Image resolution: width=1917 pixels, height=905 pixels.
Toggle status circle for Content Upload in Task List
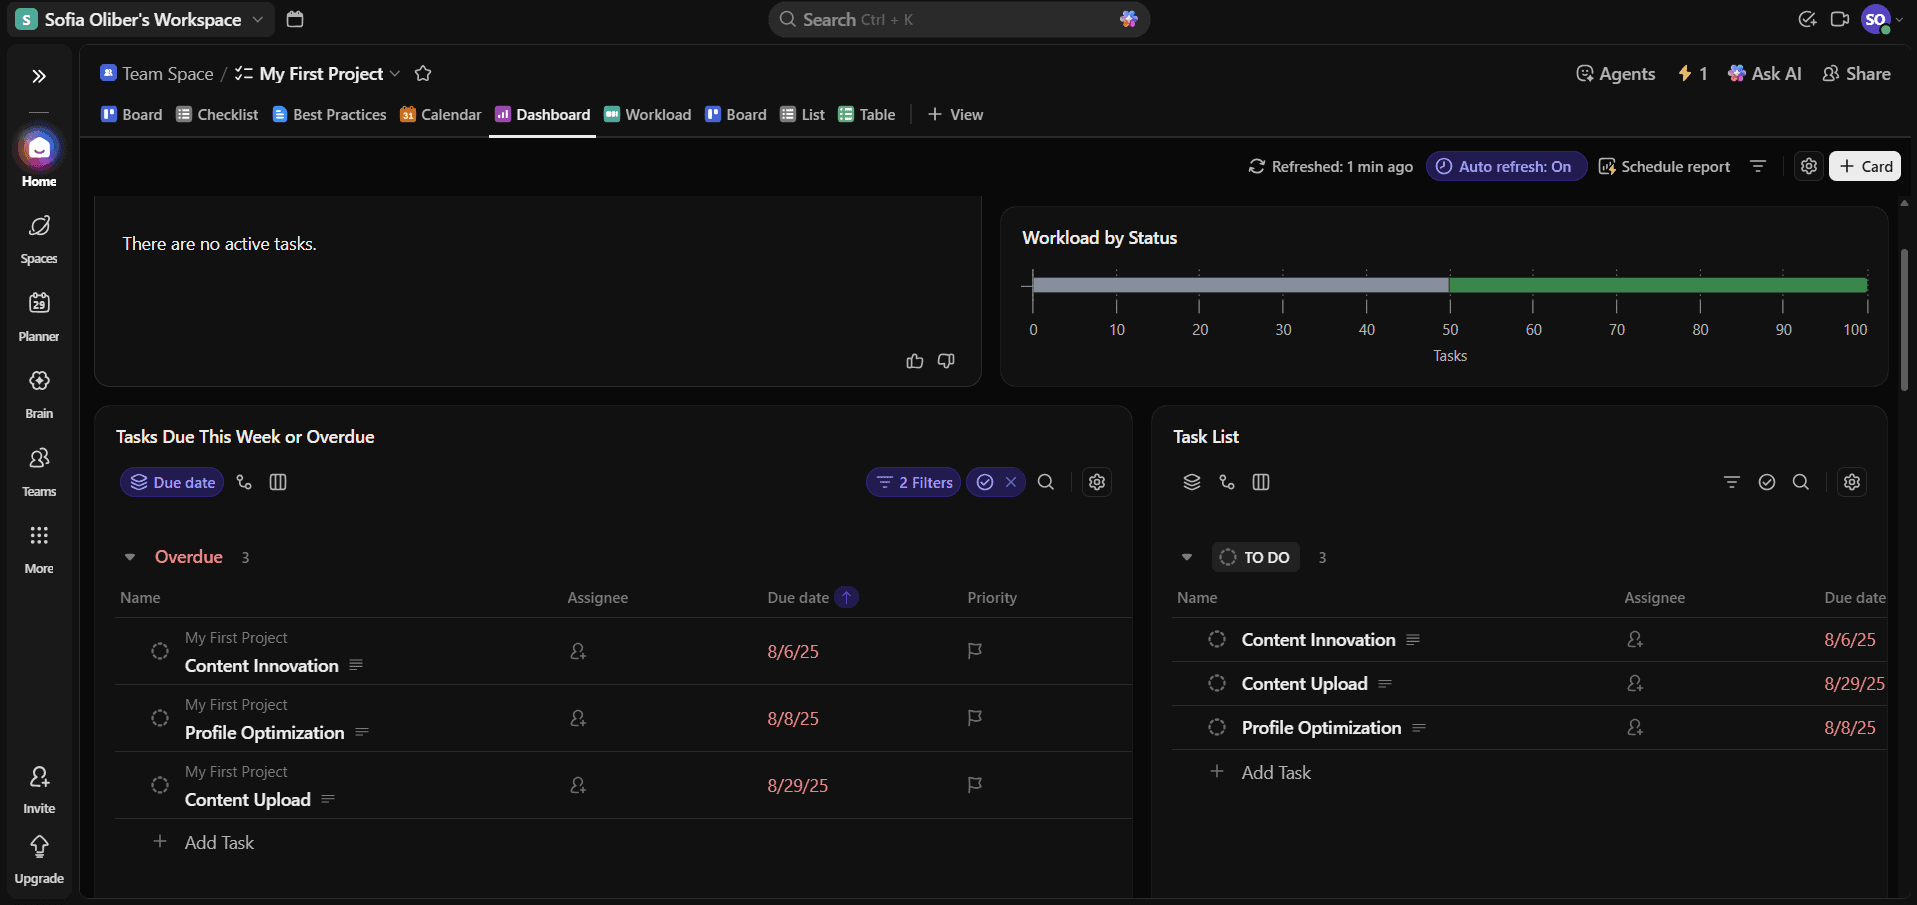[x=1217, y=684]
